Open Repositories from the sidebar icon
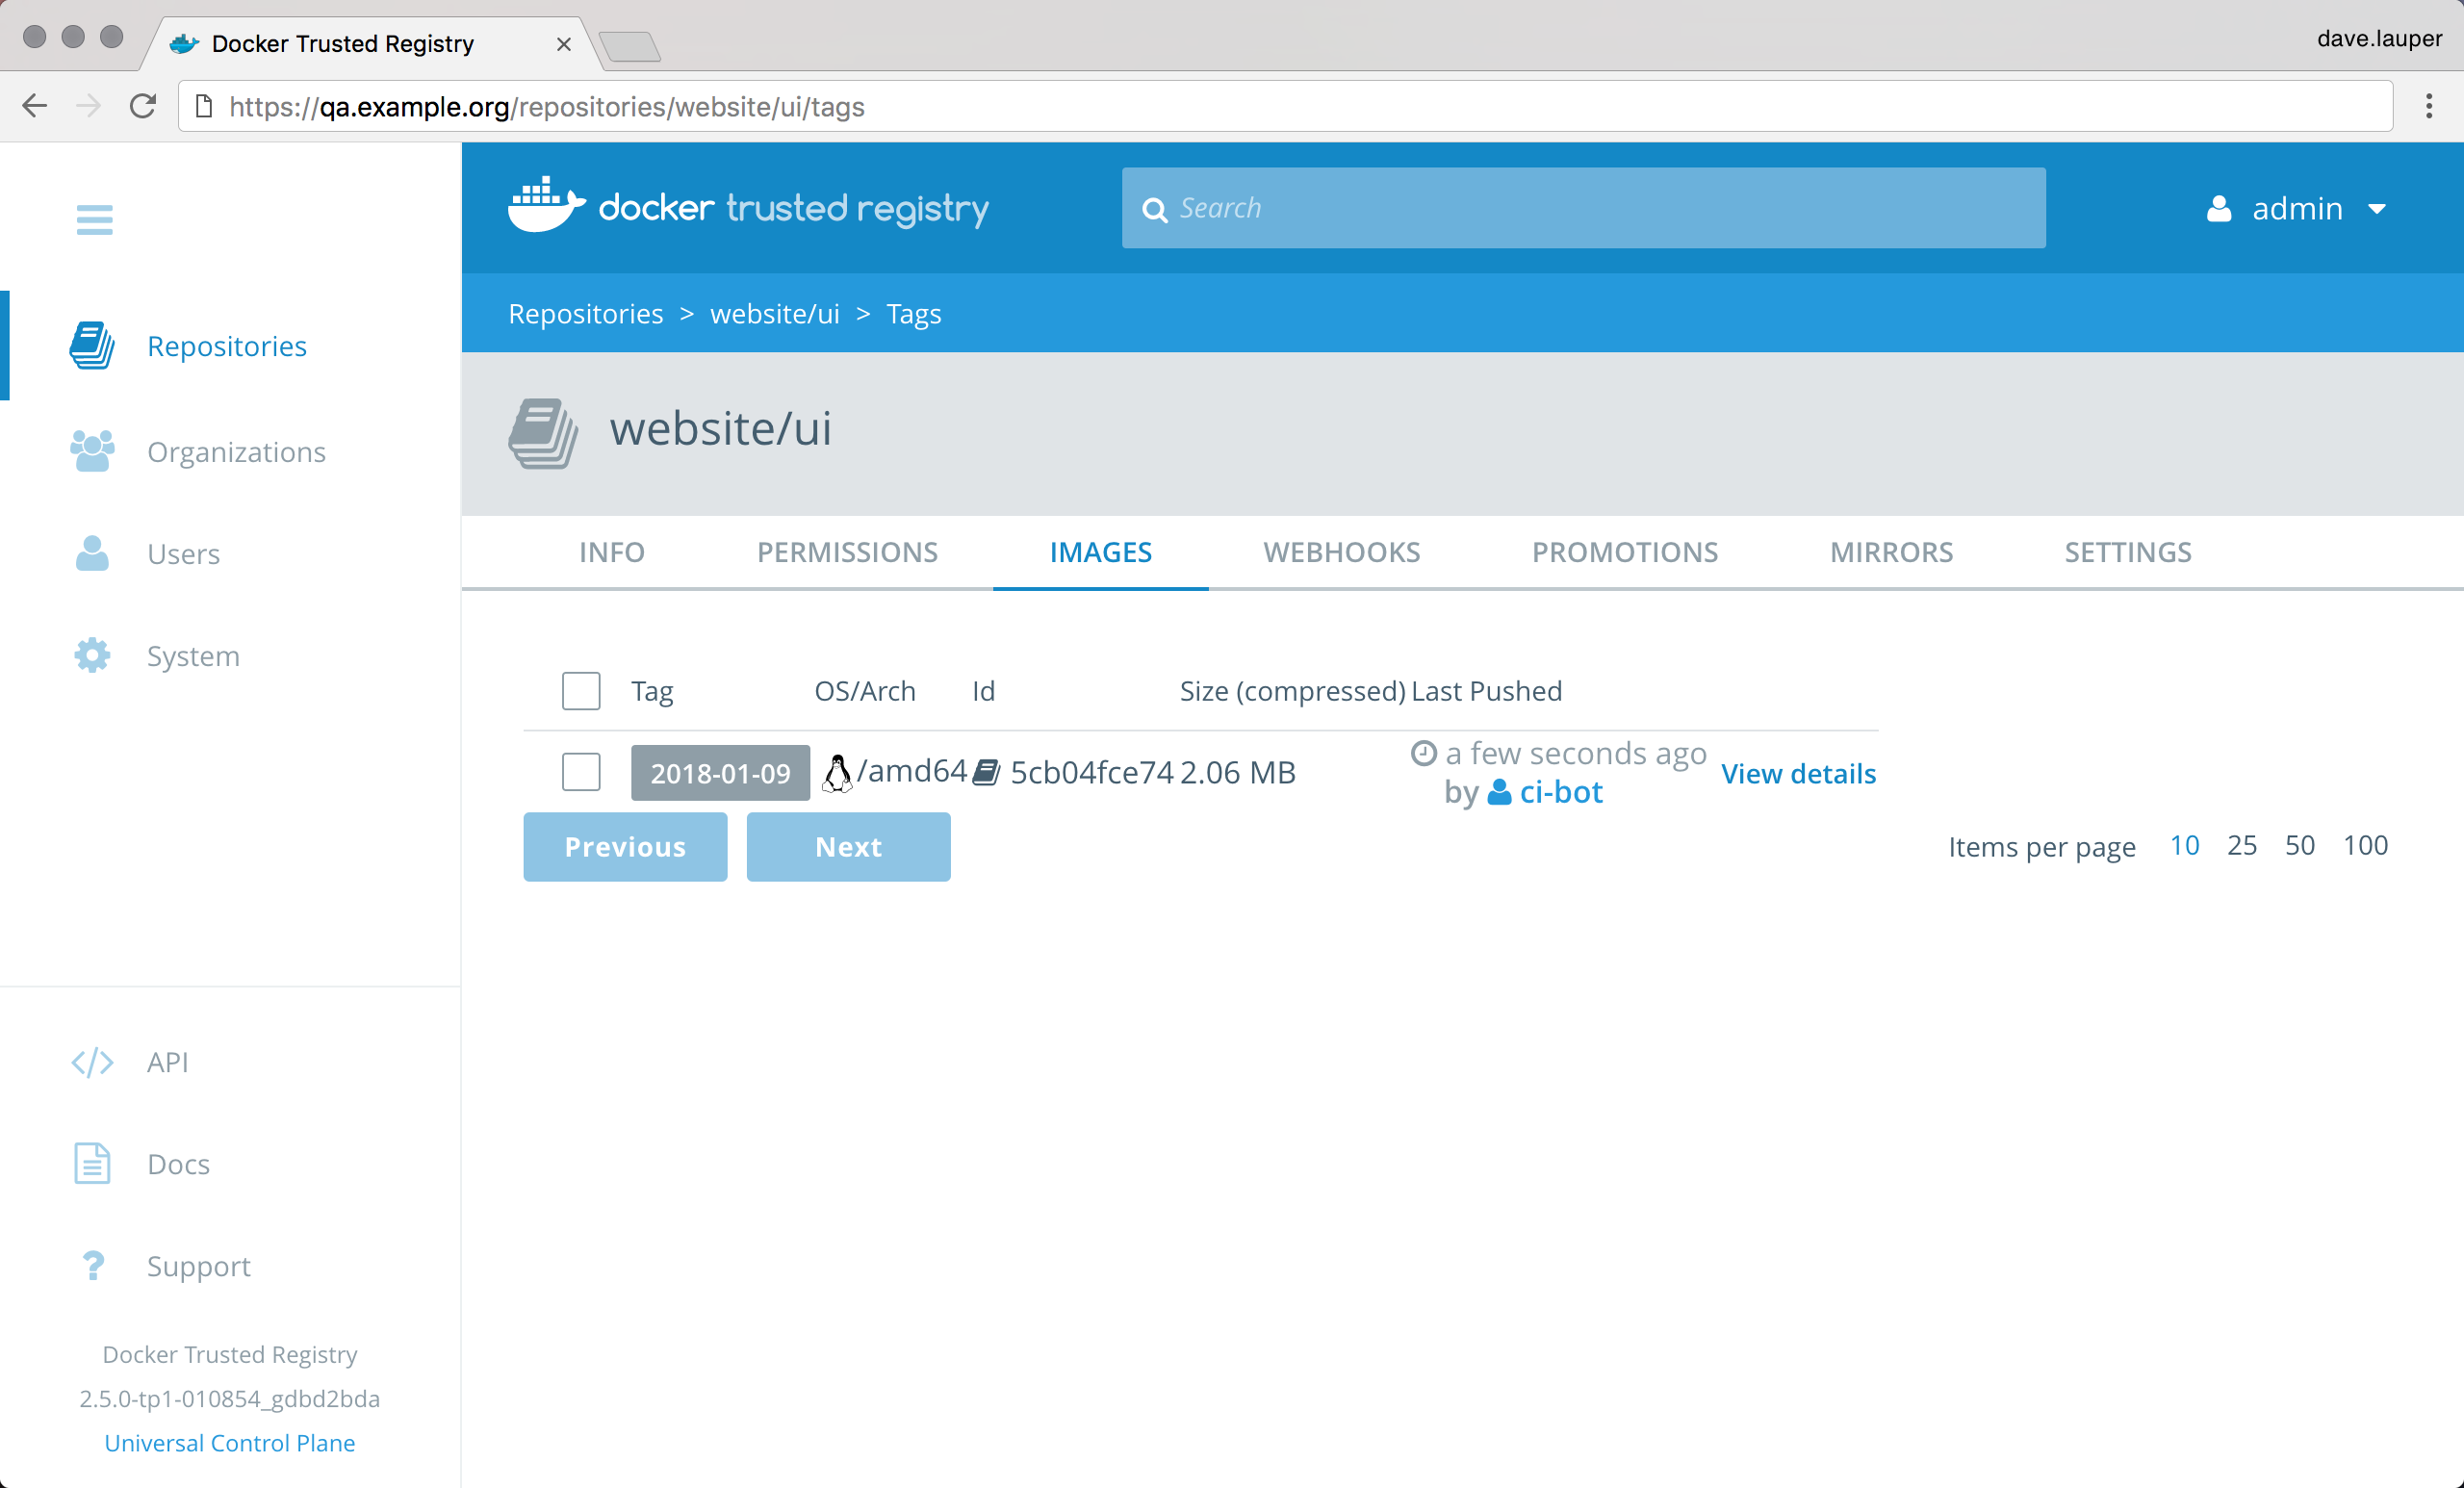2464x1488 pixels. click(92, 346)
